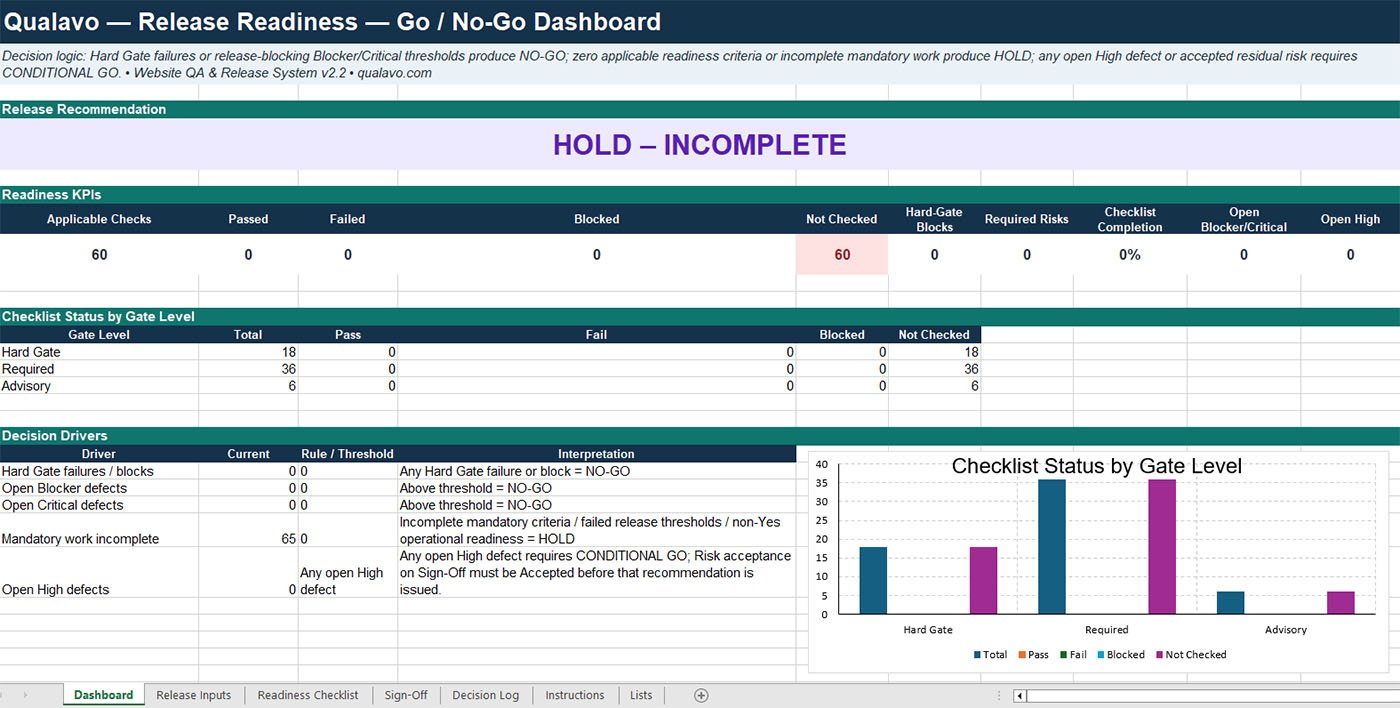Select the Gate Level column header

99,335
